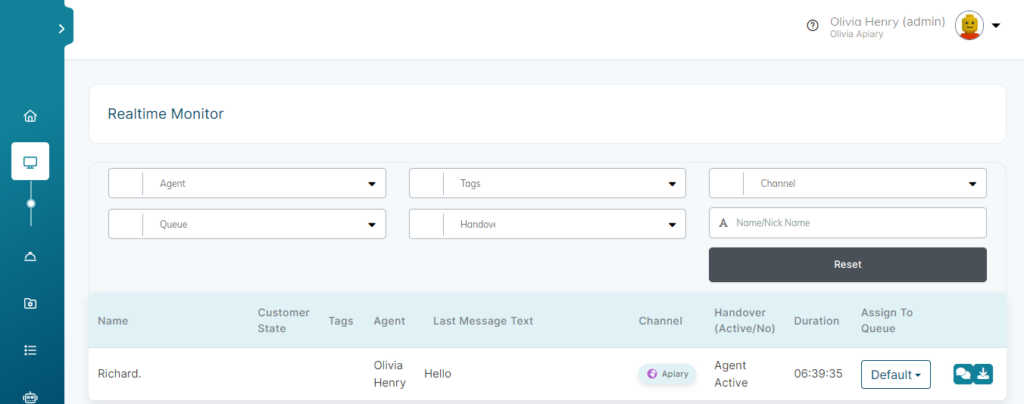Open the Agent filter dropdown
Viewport: 1024px width, 404px height.
click(x=247, y=183)
